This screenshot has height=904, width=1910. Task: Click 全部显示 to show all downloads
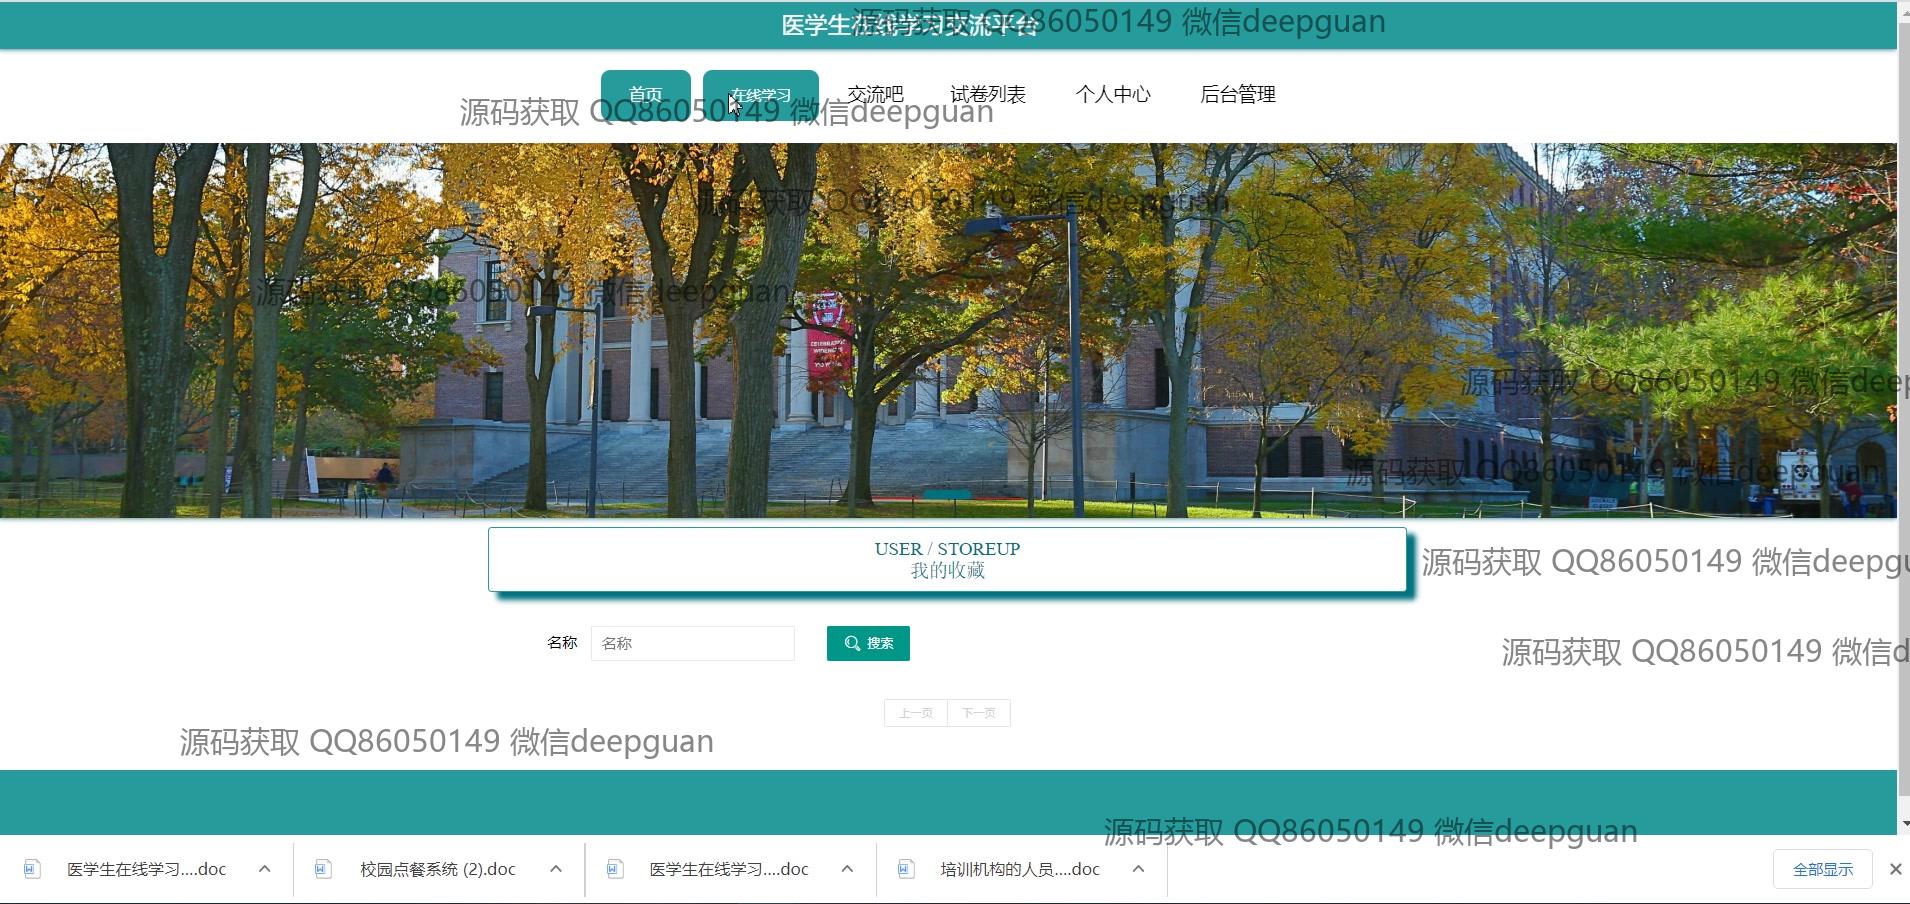coord(1822,869)
